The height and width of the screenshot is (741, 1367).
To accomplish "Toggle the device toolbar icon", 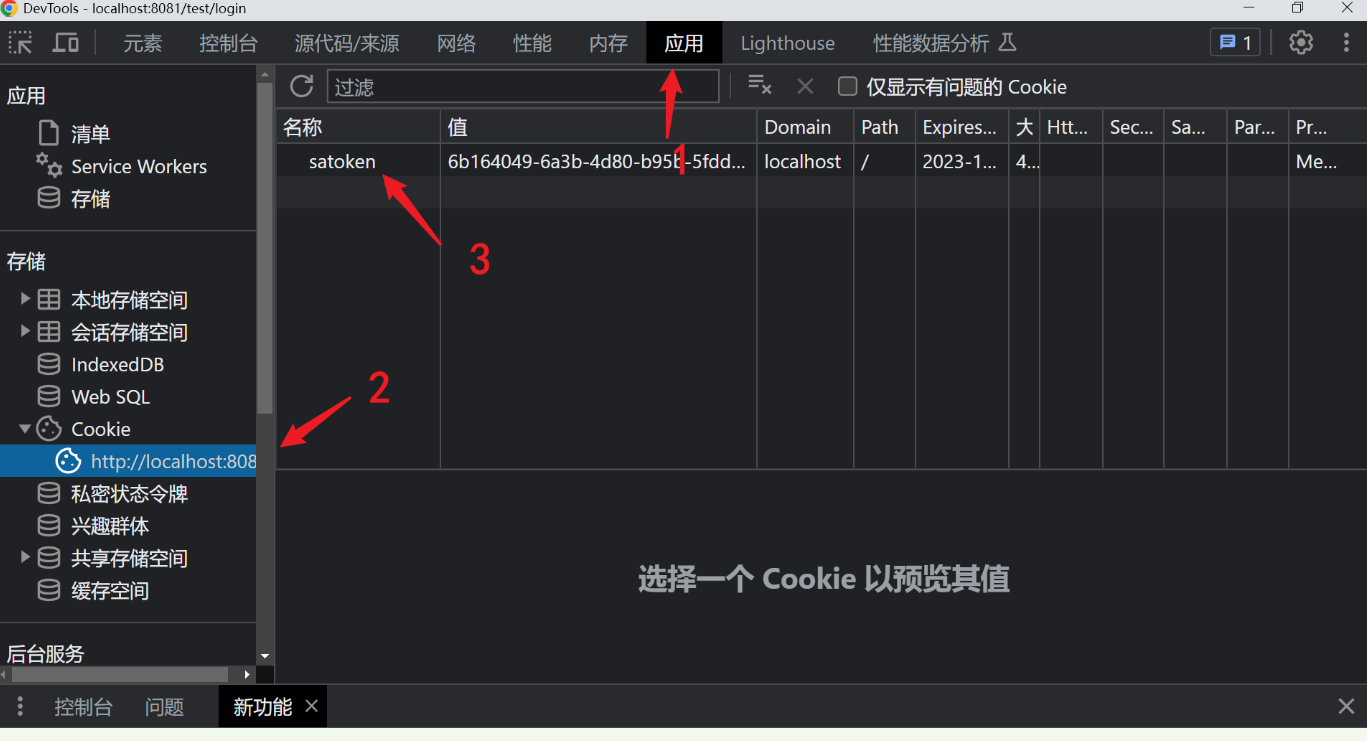I will tap(66, 43).
